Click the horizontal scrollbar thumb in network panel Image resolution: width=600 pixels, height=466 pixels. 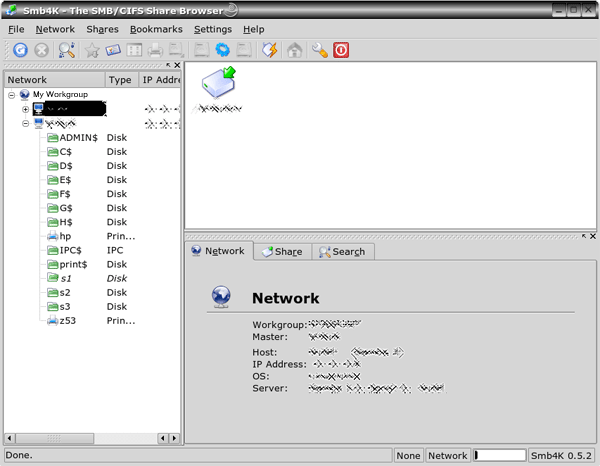(x=54, y=438)
